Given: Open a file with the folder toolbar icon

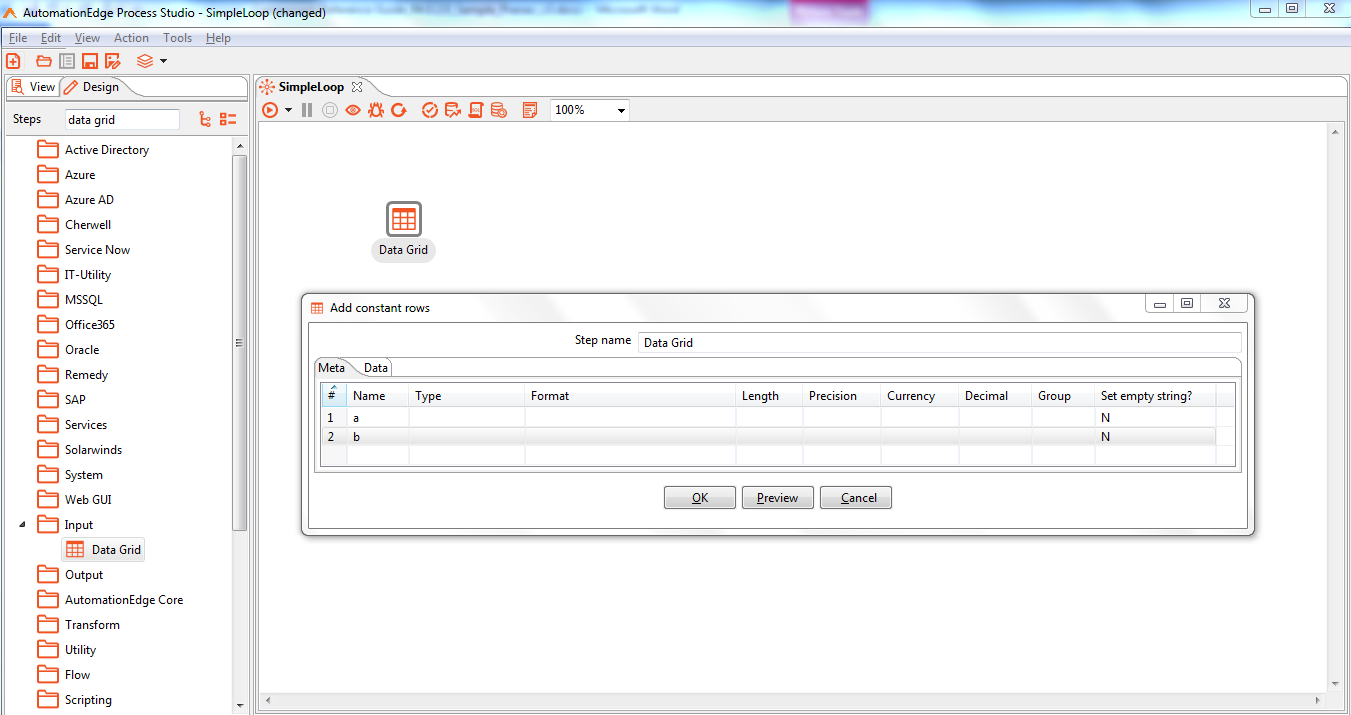Looking at the screenshot, I should [44, 61].
